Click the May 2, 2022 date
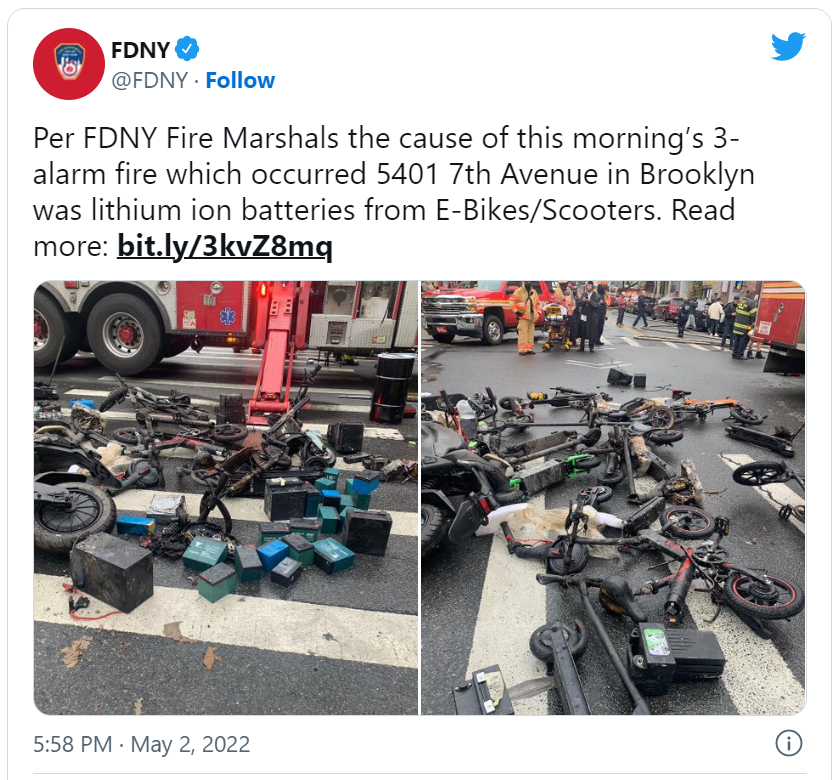 (x=190, y=744)
